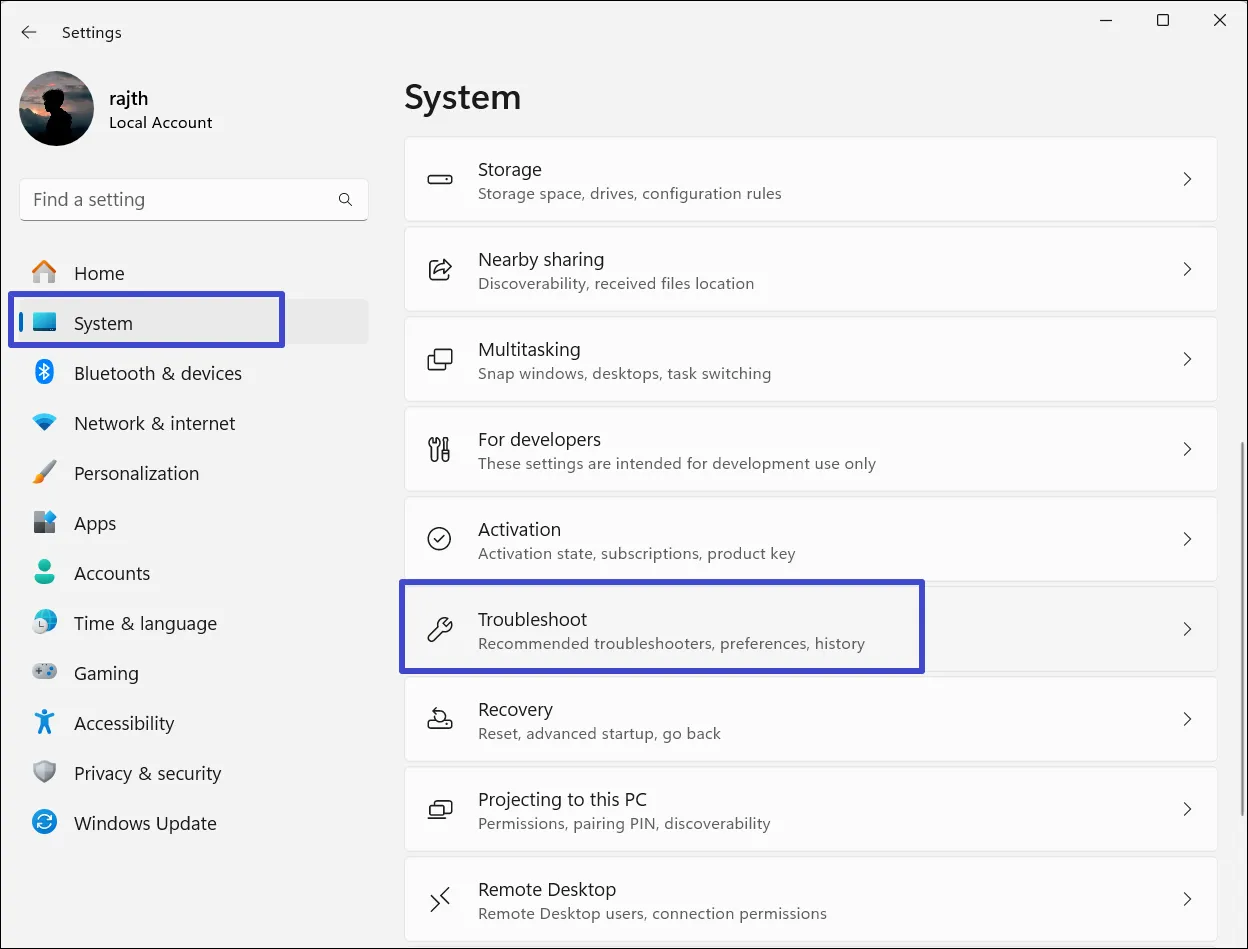Expand Projecting to this PC chevron
The width and height of the screenshot is (1248, 949).
pyautogui.click(x=1187, y=810)
